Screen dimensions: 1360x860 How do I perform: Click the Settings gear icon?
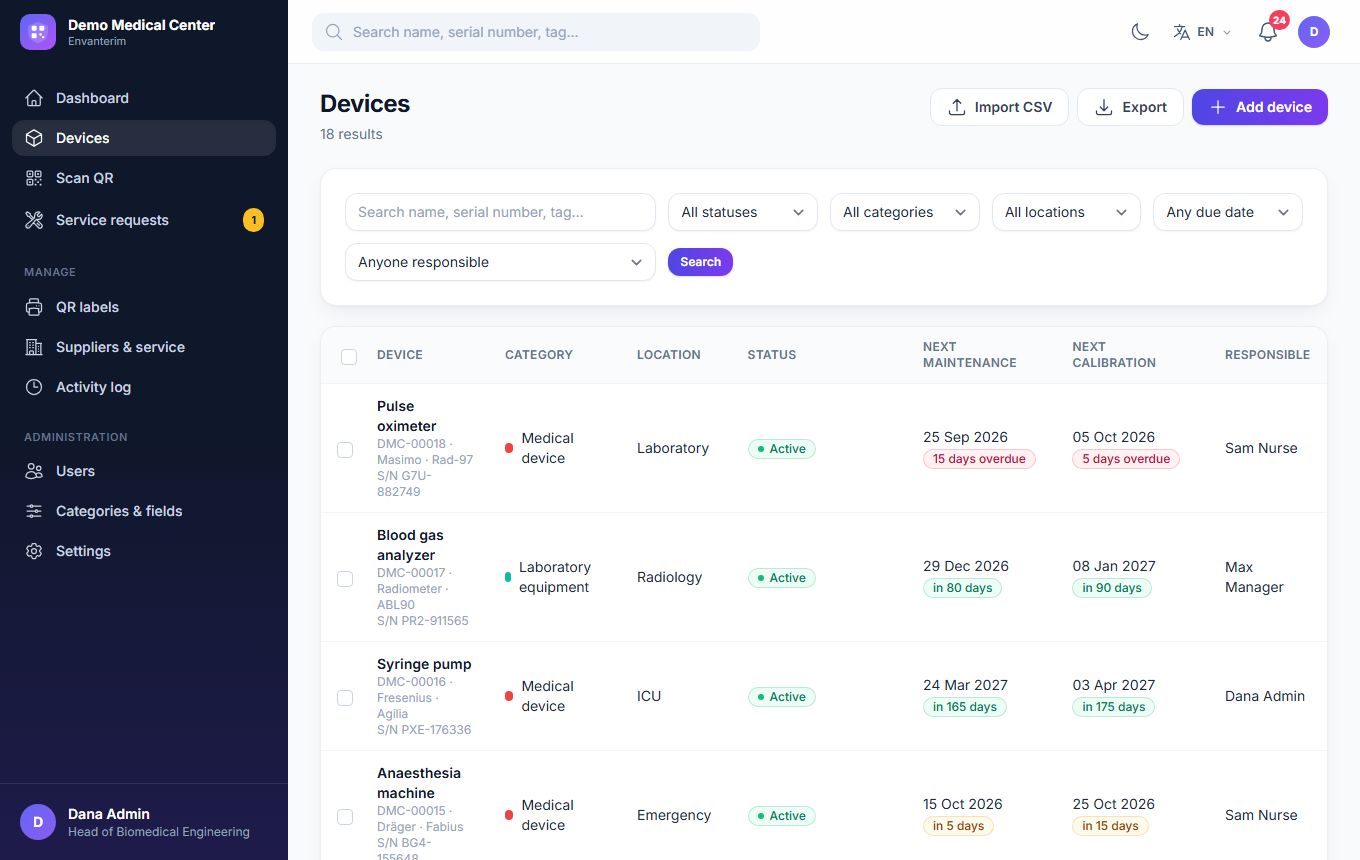34,551
